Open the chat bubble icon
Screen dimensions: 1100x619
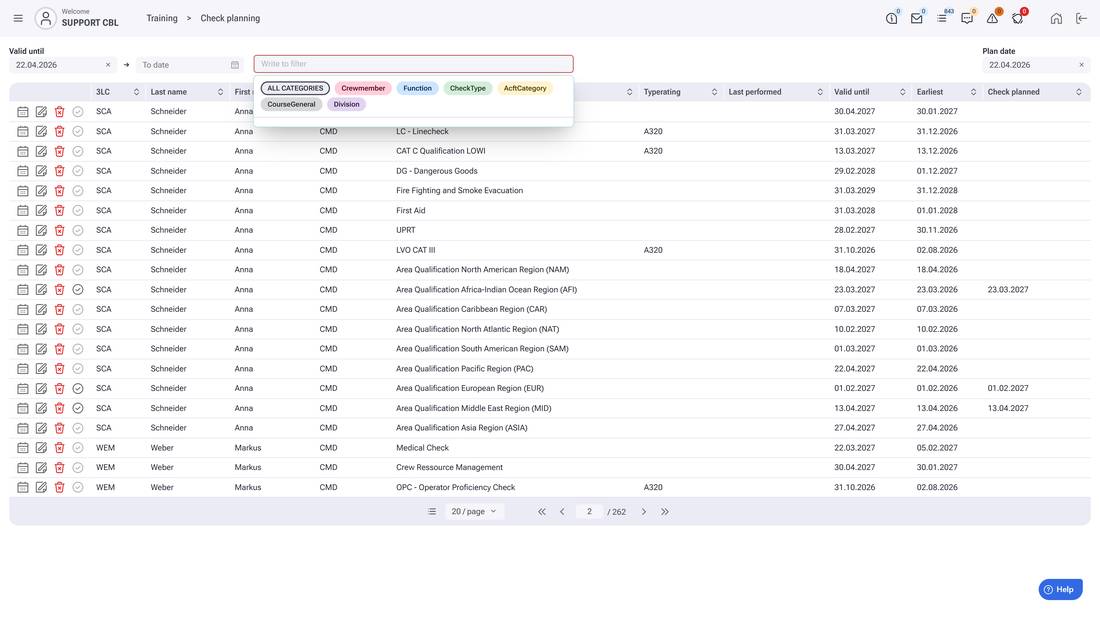click(967, 18)
